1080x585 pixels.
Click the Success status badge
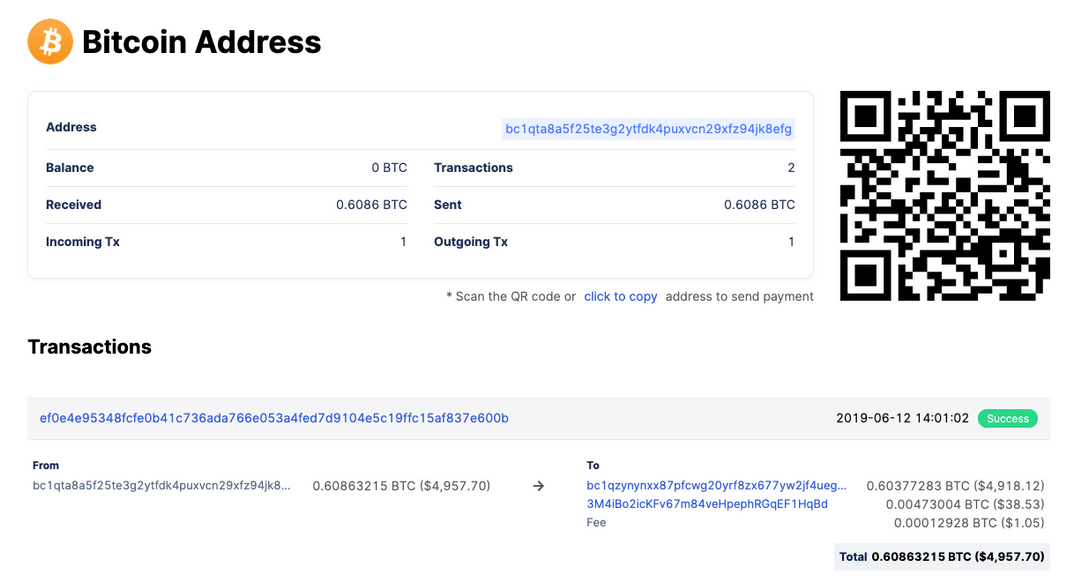[1007, 418]
